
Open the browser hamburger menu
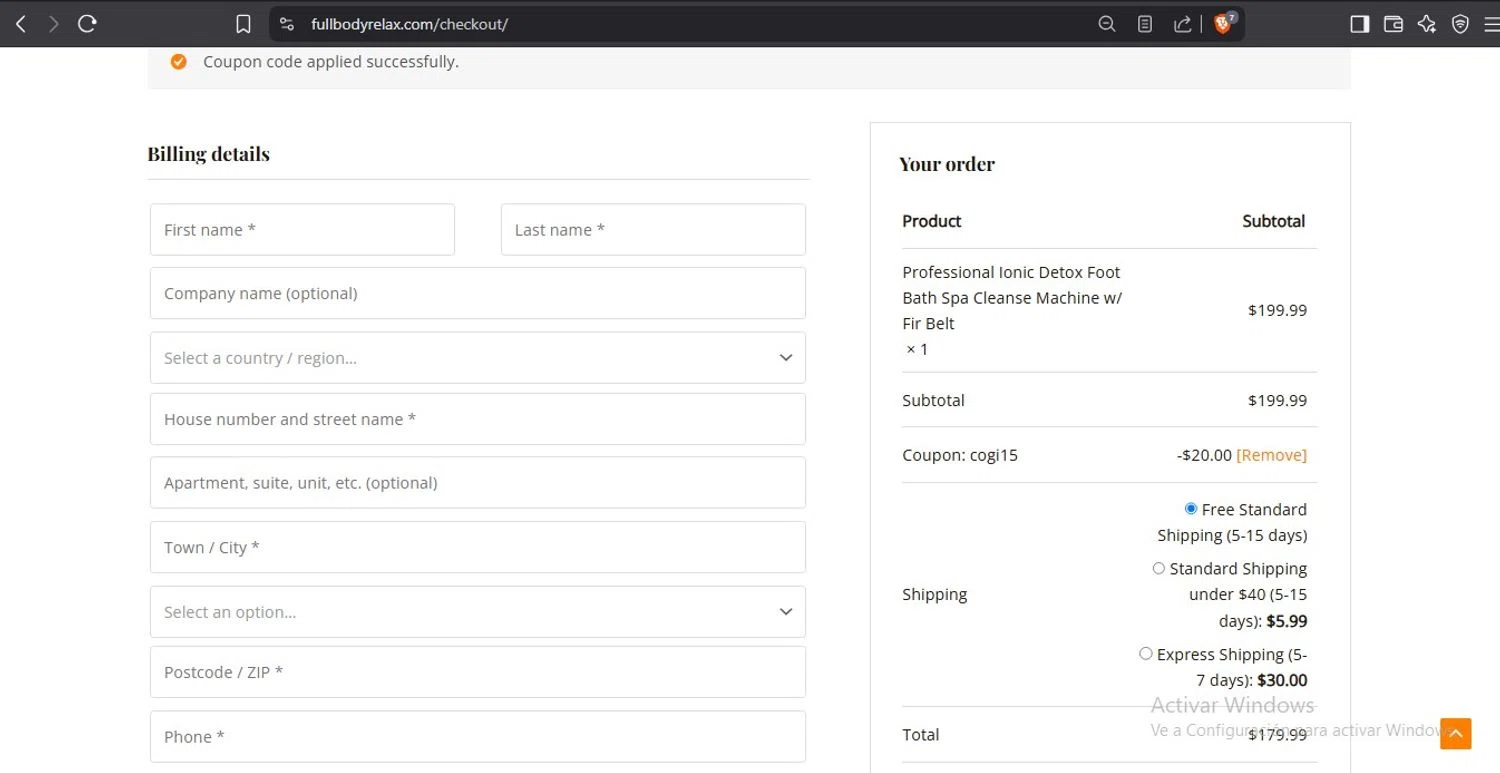point(1491,24)
